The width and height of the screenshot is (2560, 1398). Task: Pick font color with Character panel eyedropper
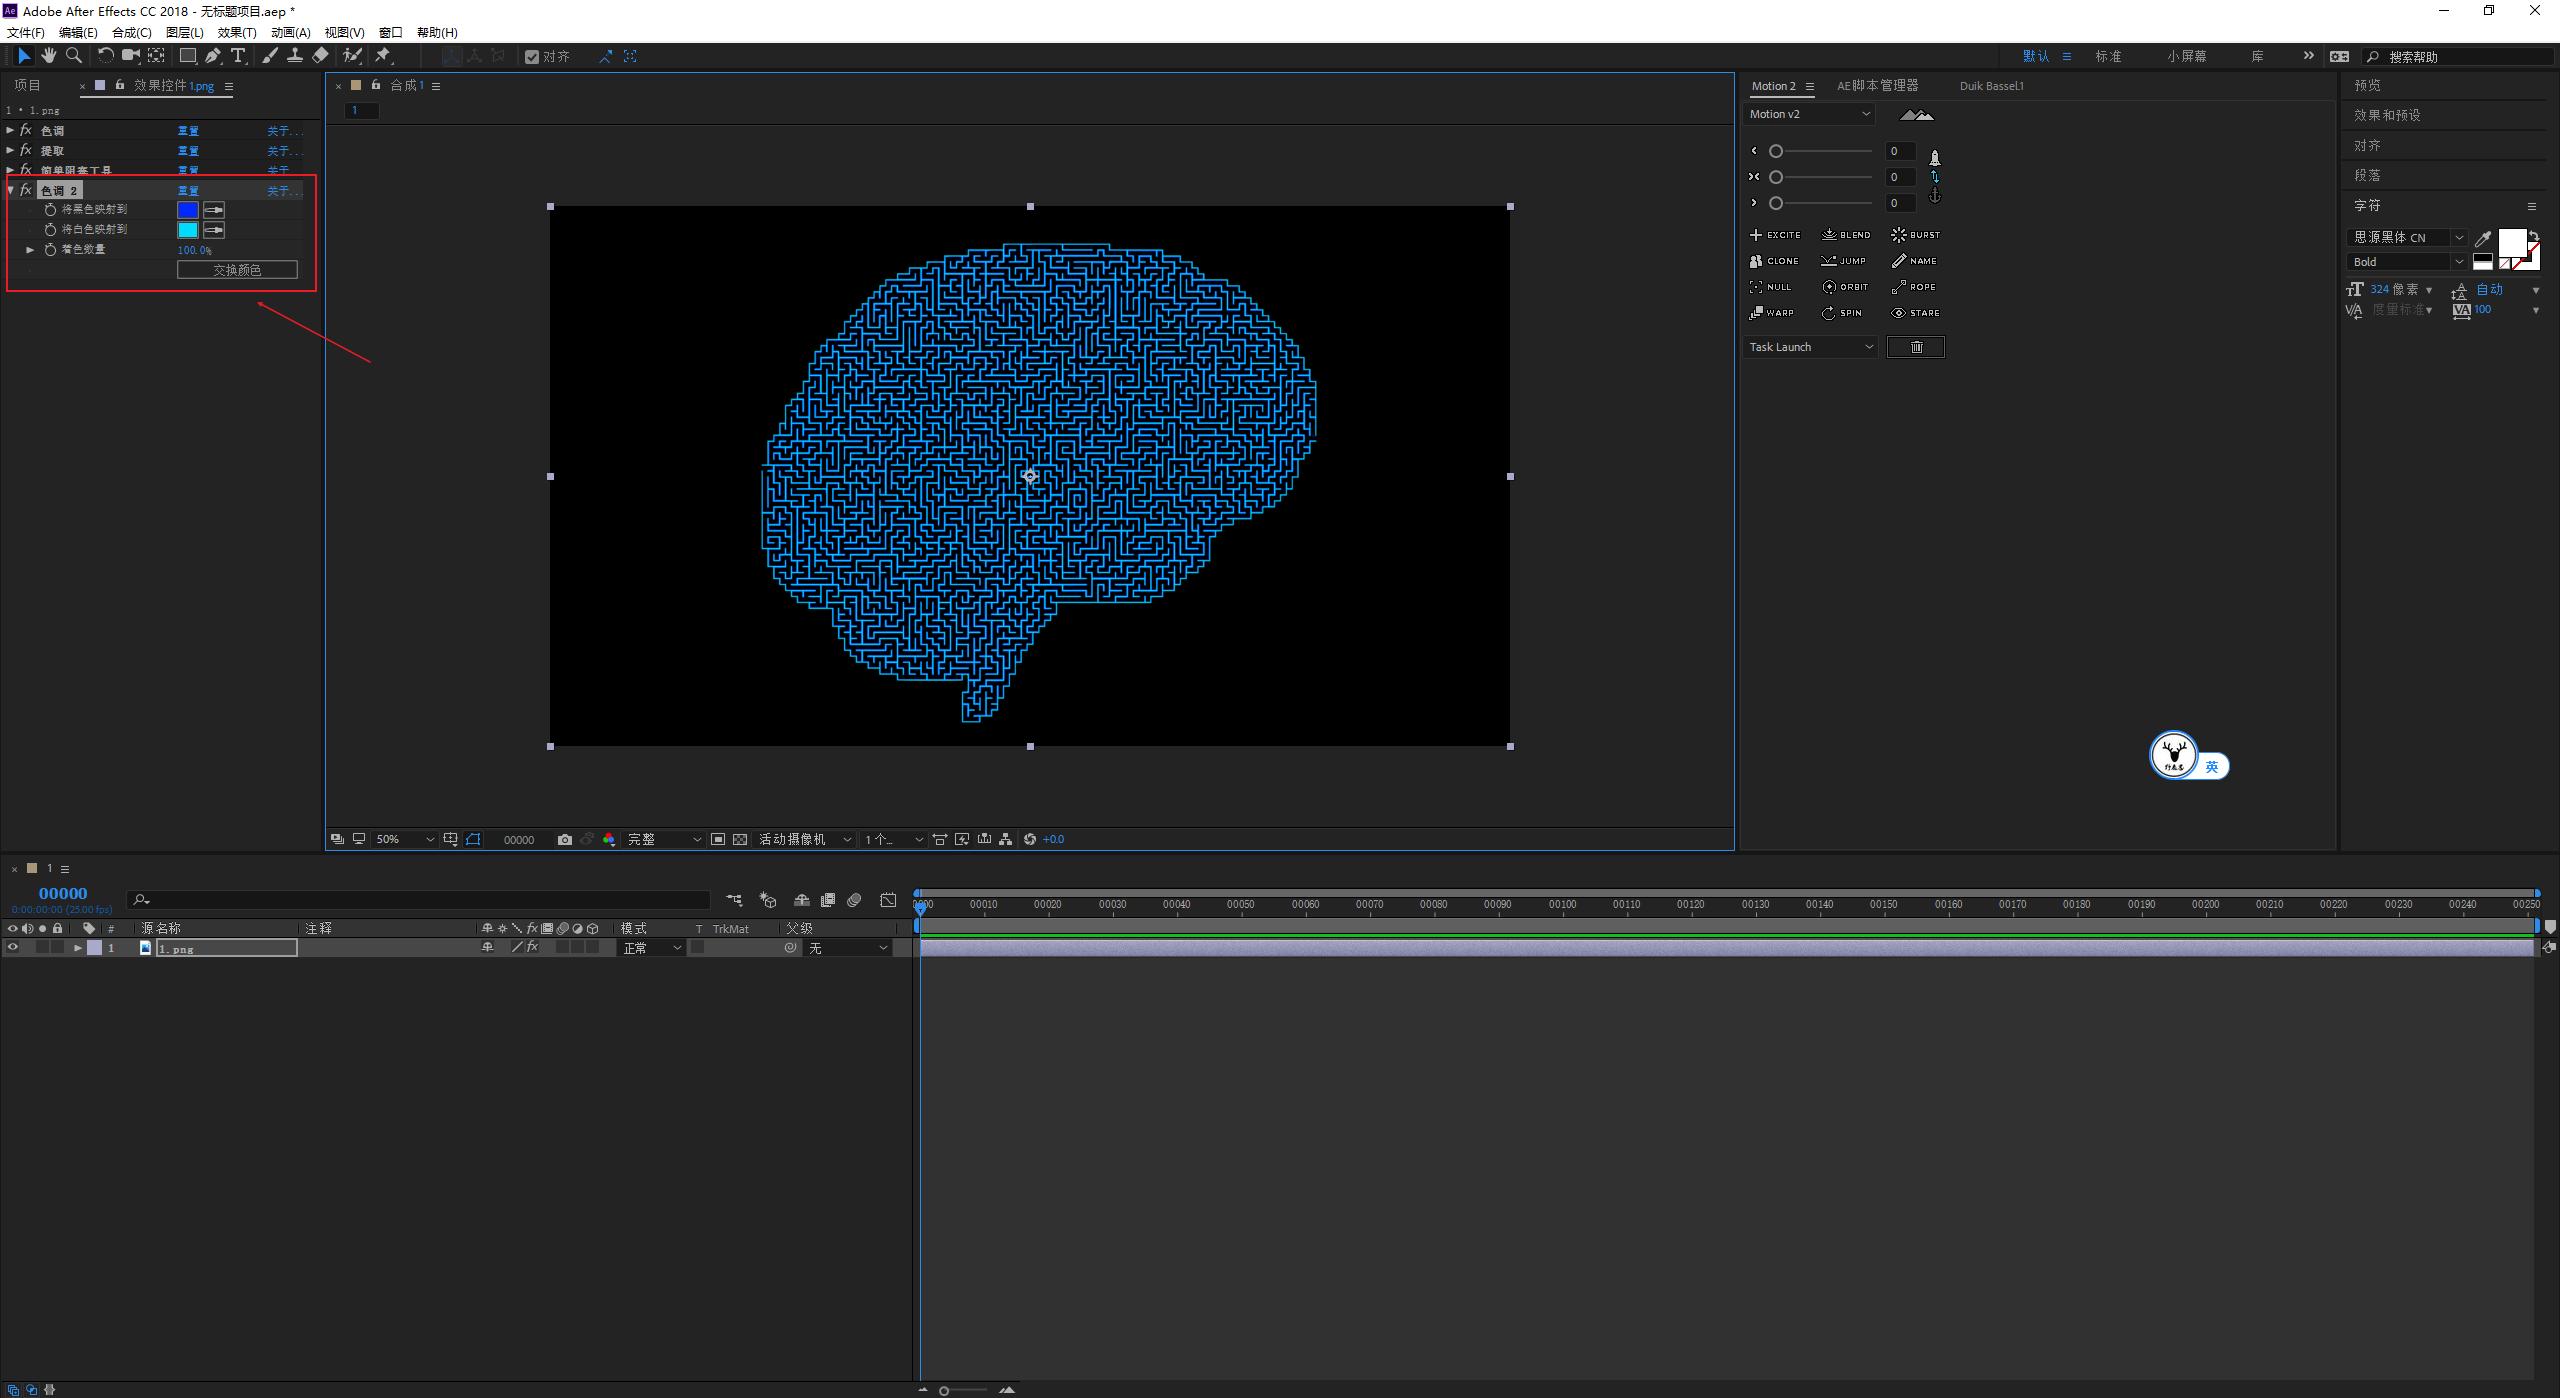pos(2483,238)
